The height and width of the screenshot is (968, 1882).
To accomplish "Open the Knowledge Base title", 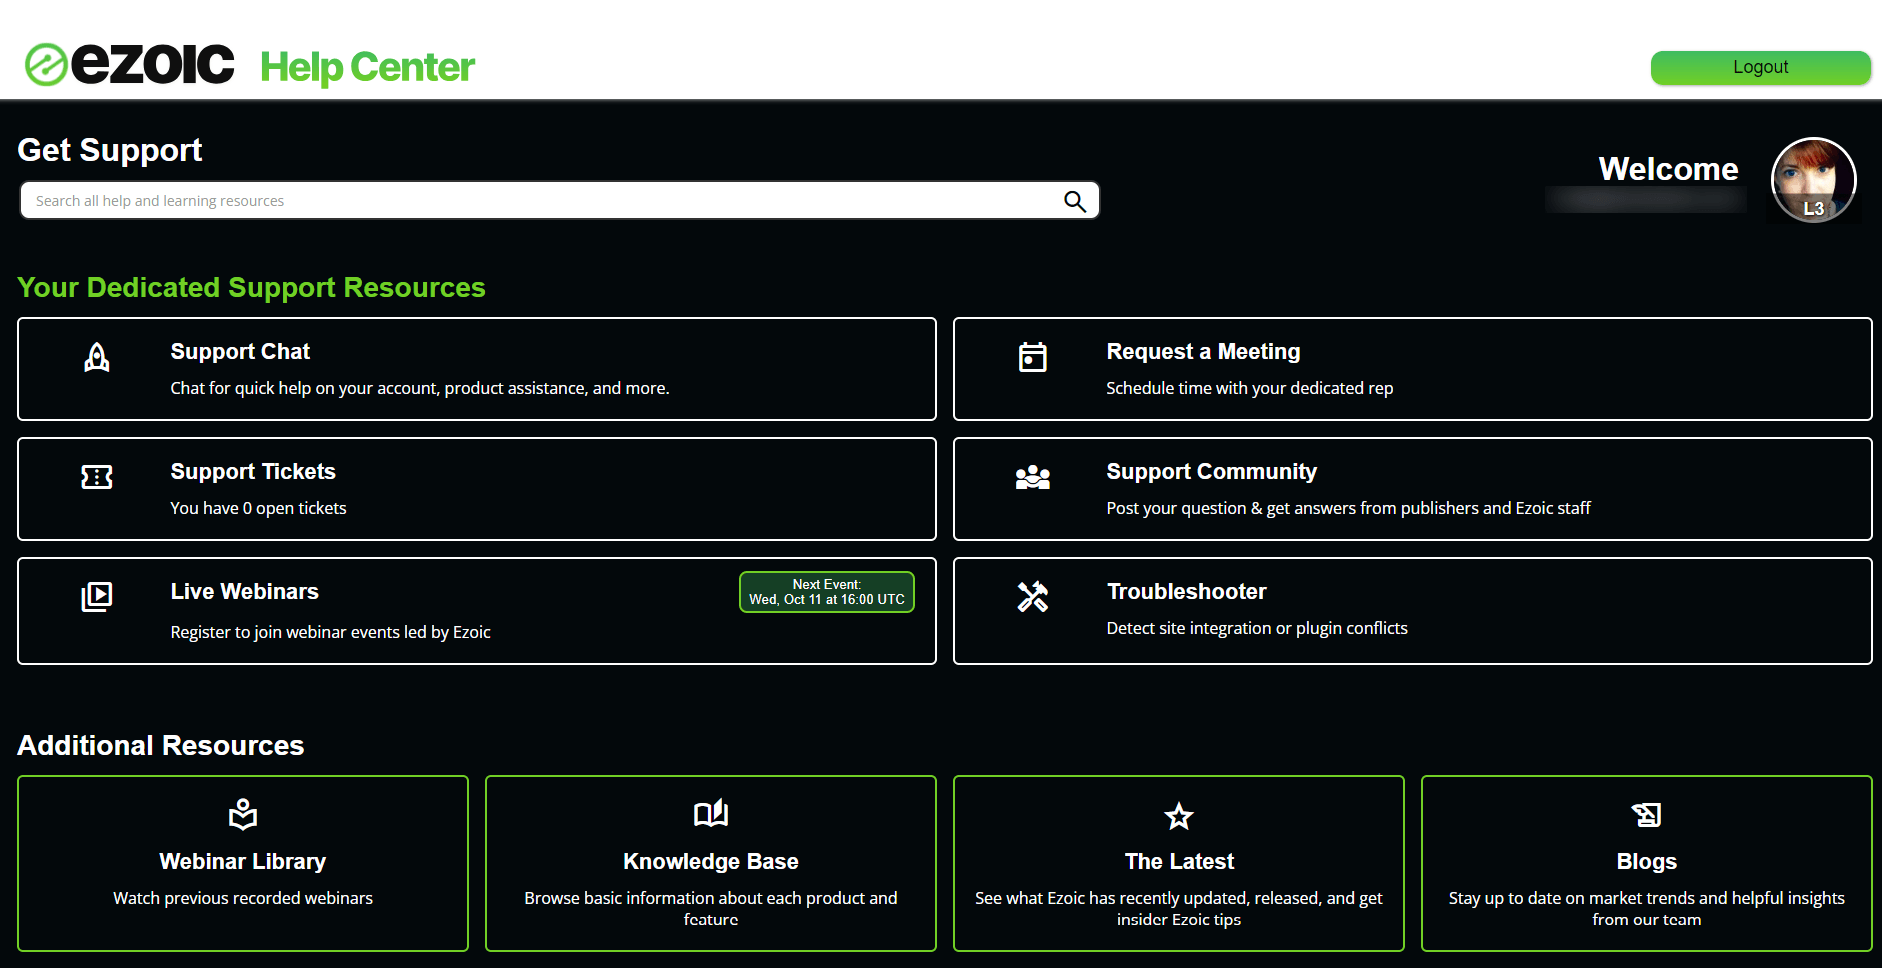I will [711, 862].
